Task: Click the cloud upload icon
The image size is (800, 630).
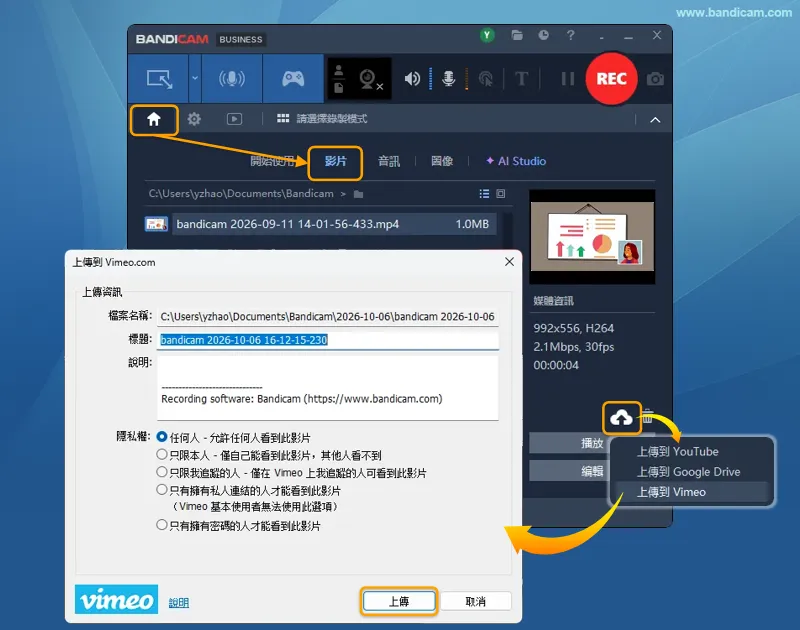Action: (x=621, y=418)
